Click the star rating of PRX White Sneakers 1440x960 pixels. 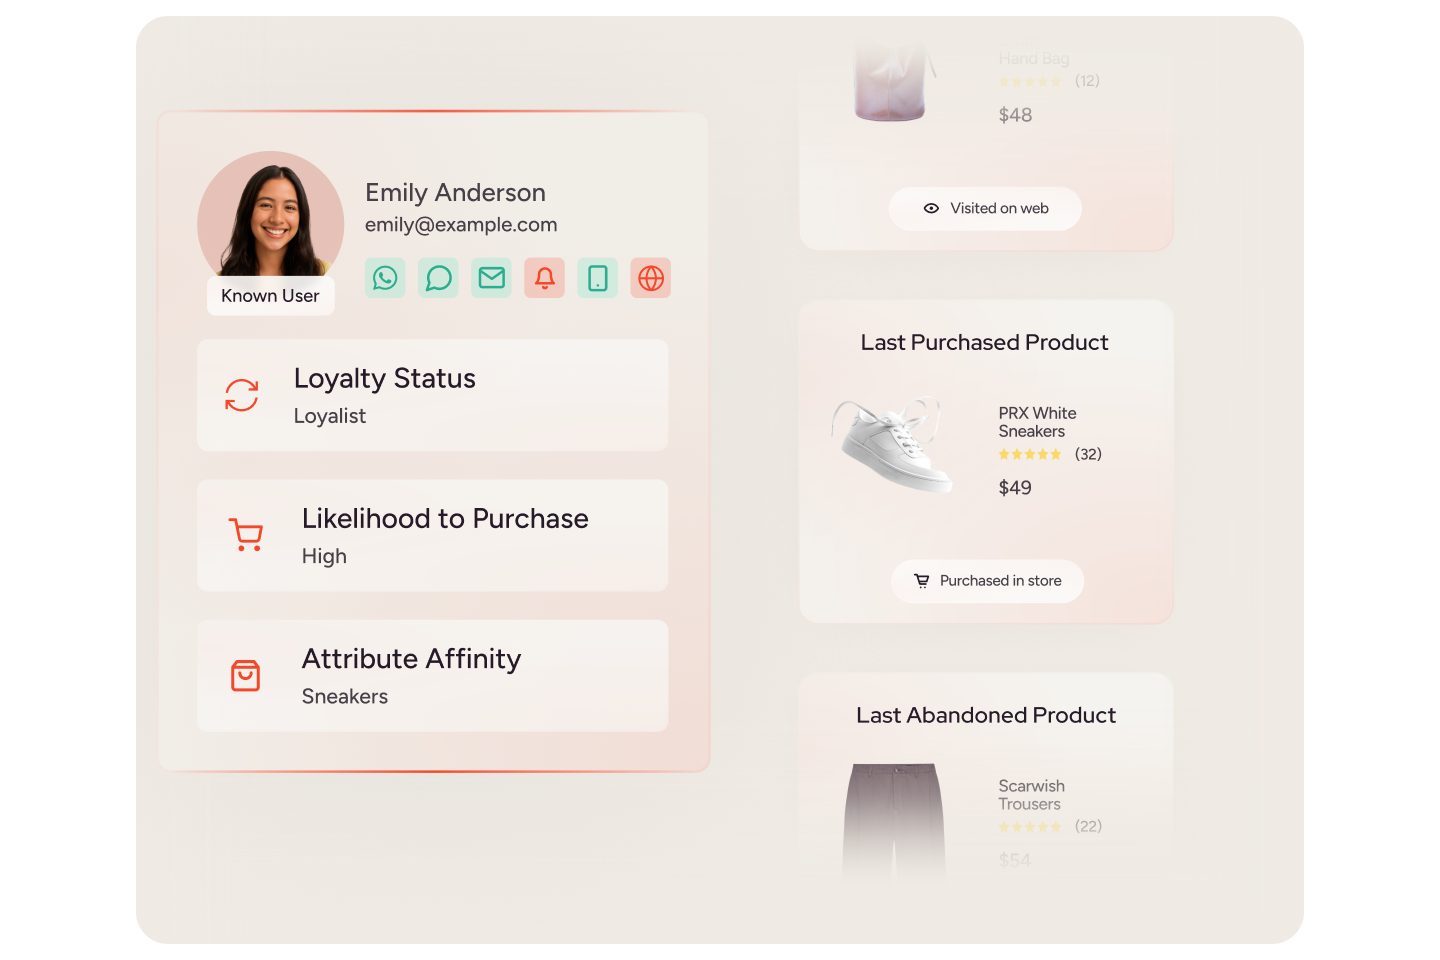tap(1030, 454)
